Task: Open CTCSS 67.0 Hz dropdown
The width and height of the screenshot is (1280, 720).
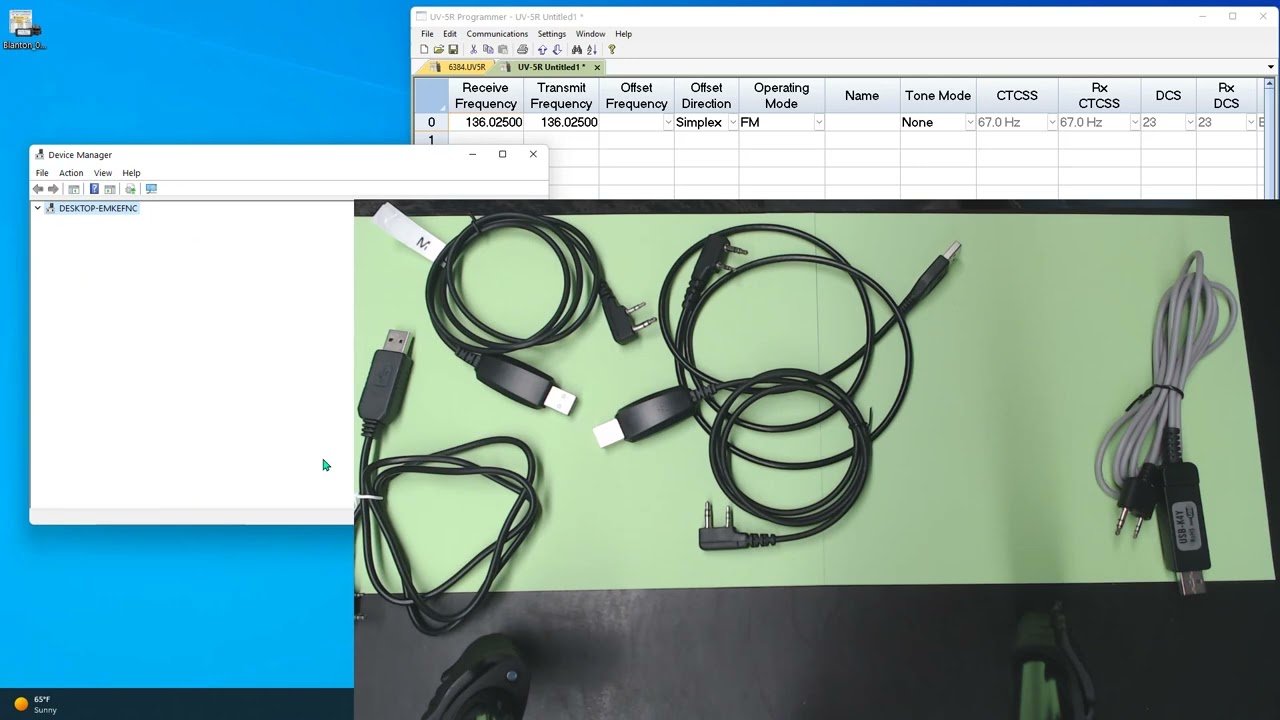Action: 1051,123
